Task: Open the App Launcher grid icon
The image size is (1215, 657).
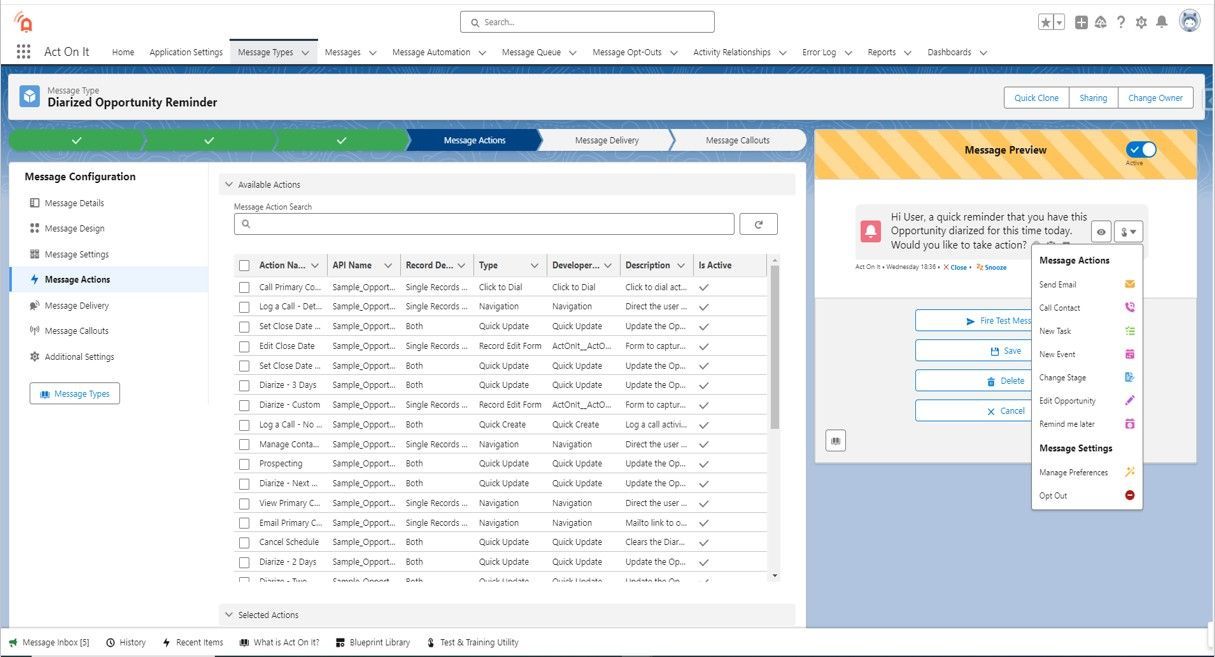Action: pos(23,52)
